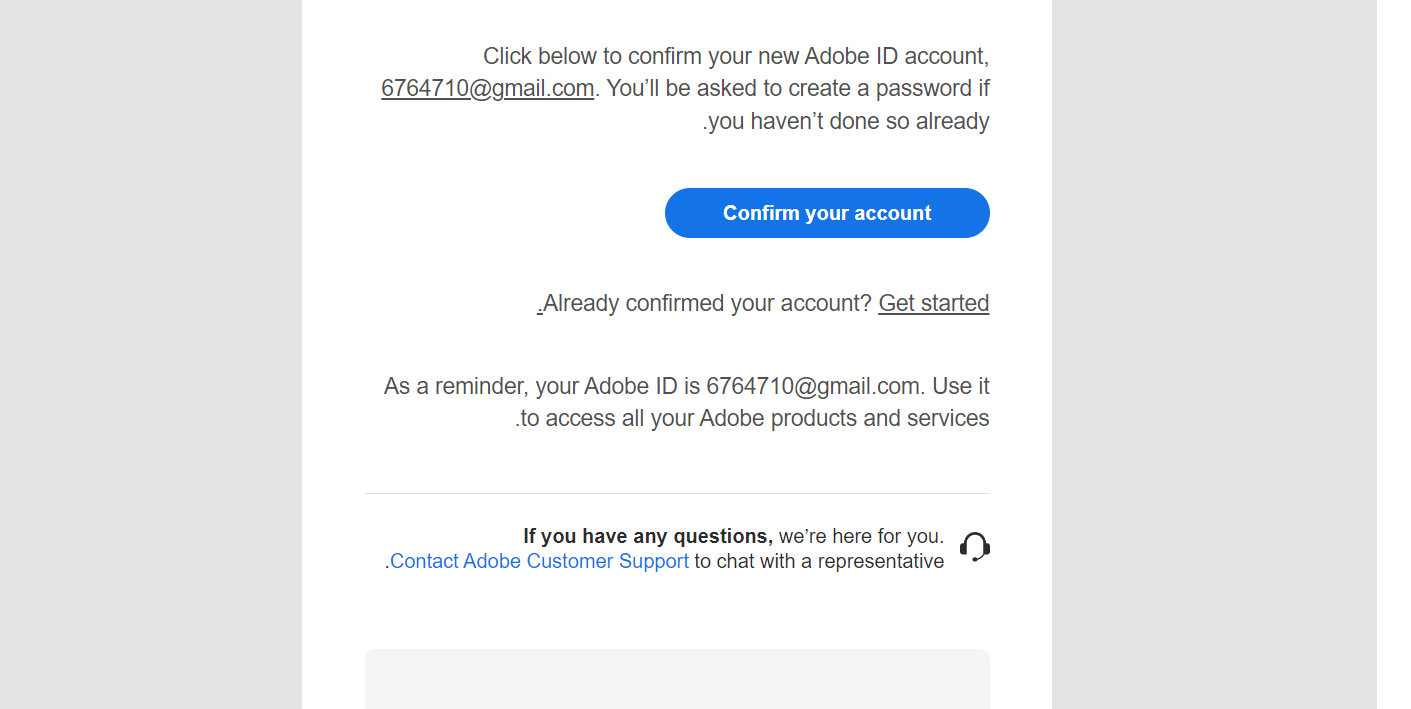
Task: Click the light gray footer box
Action: coord(677,679)
